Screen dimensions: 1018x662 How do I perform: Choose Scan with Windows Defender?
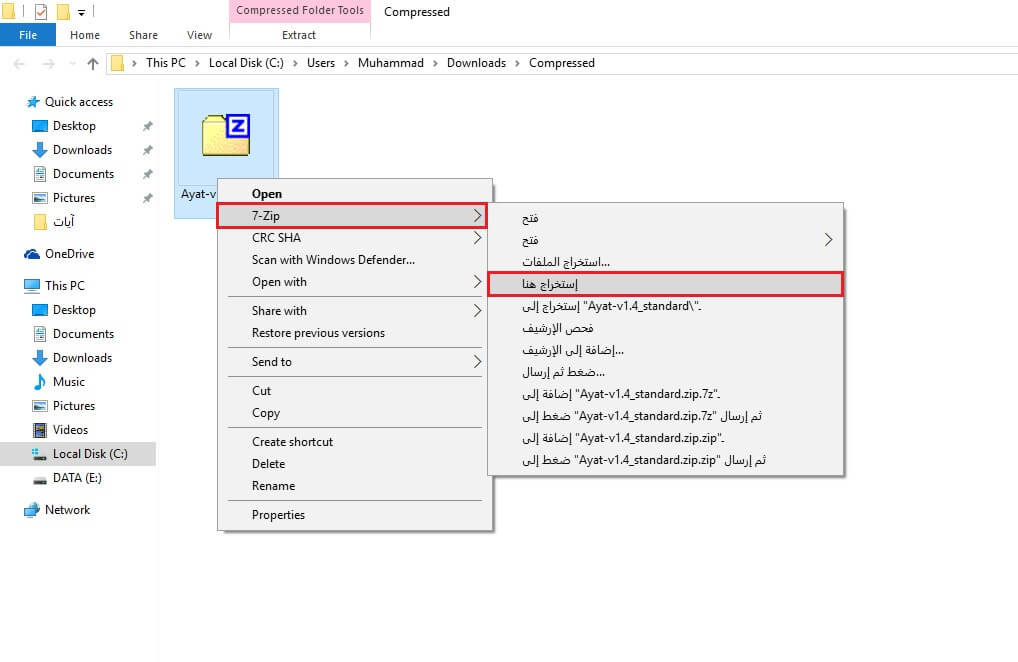354,260
